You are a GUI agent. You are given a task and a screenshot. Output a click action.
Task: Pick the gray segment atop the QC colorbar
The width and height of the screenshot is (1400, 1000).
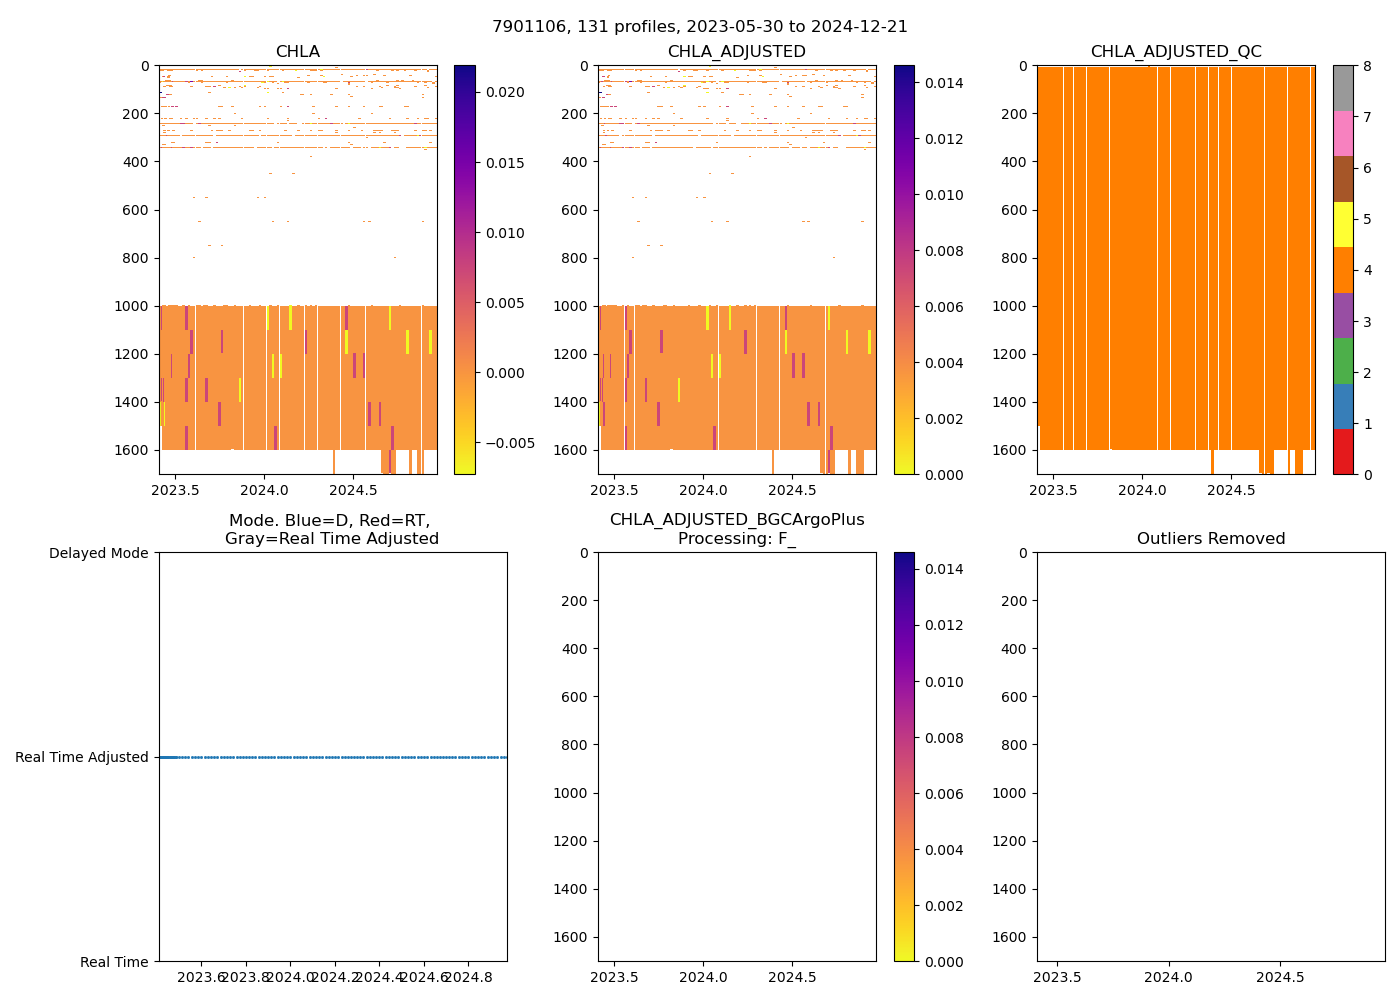point(1342,88)
